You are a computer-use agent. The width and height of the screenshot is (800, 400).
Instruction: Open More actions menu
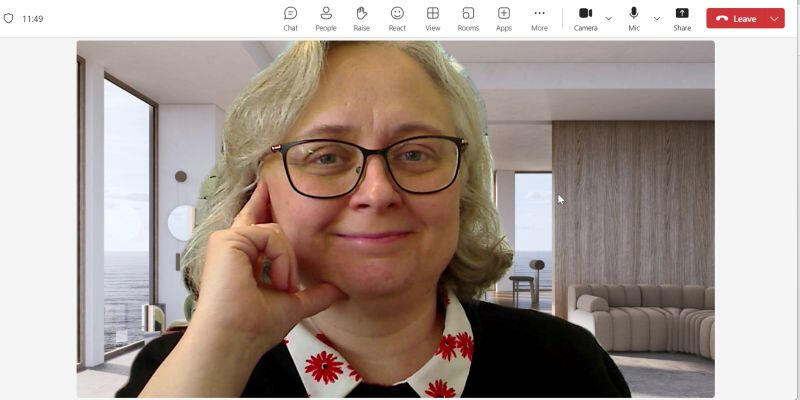[x=539, y=19]
